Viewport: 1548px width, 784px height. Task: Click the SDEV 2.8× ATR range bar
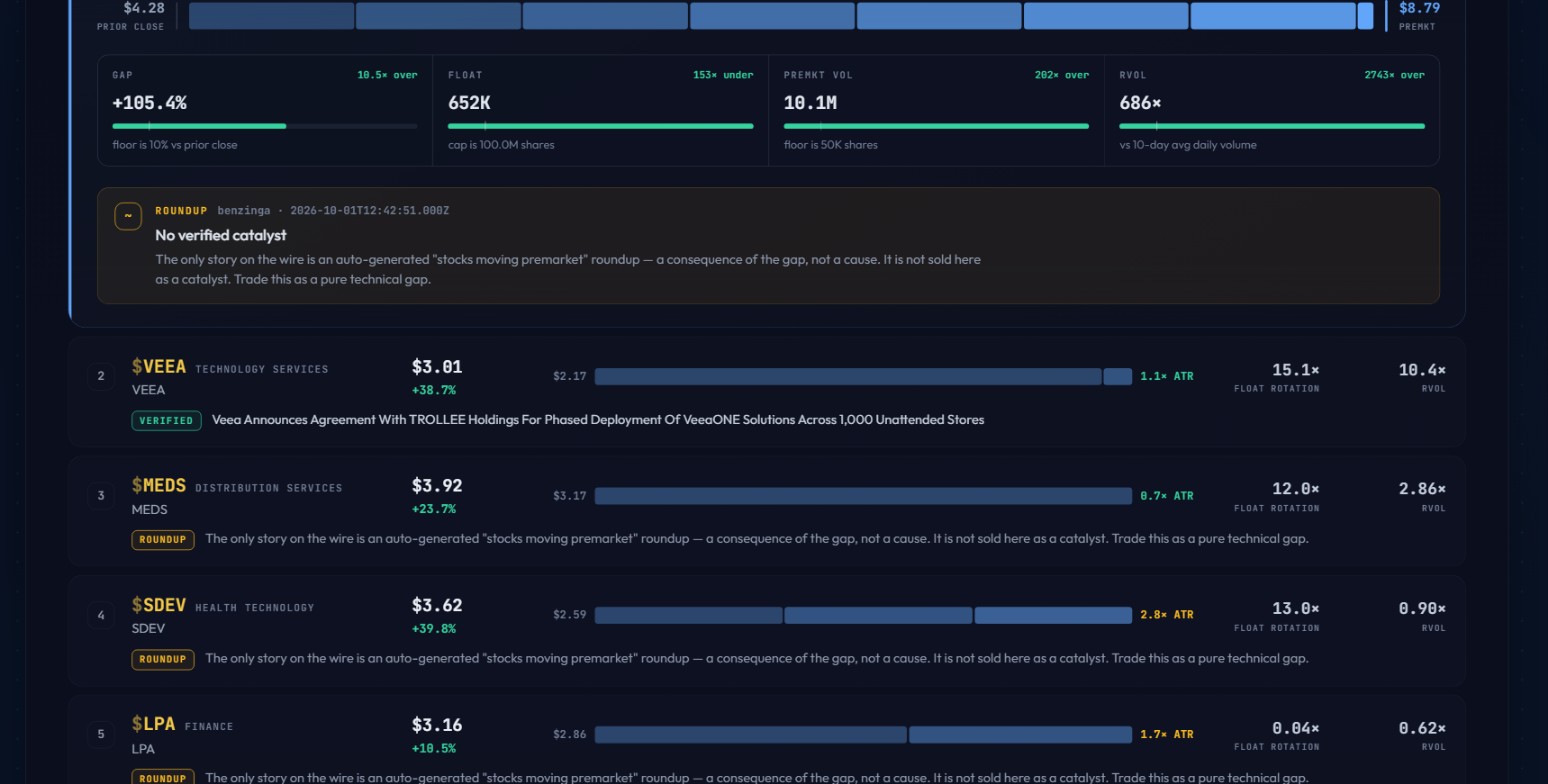pos(863,615)
